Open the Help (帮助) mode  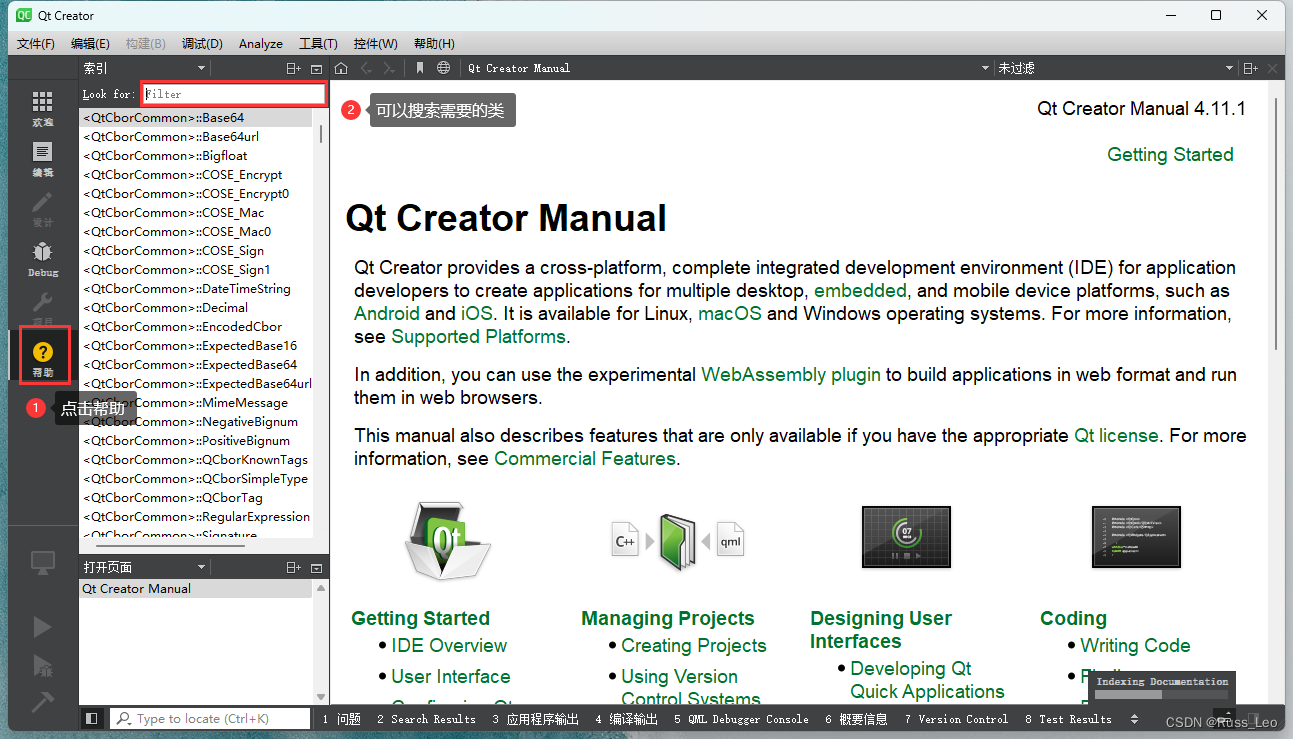pyautogui.click(x=44, y=359)
